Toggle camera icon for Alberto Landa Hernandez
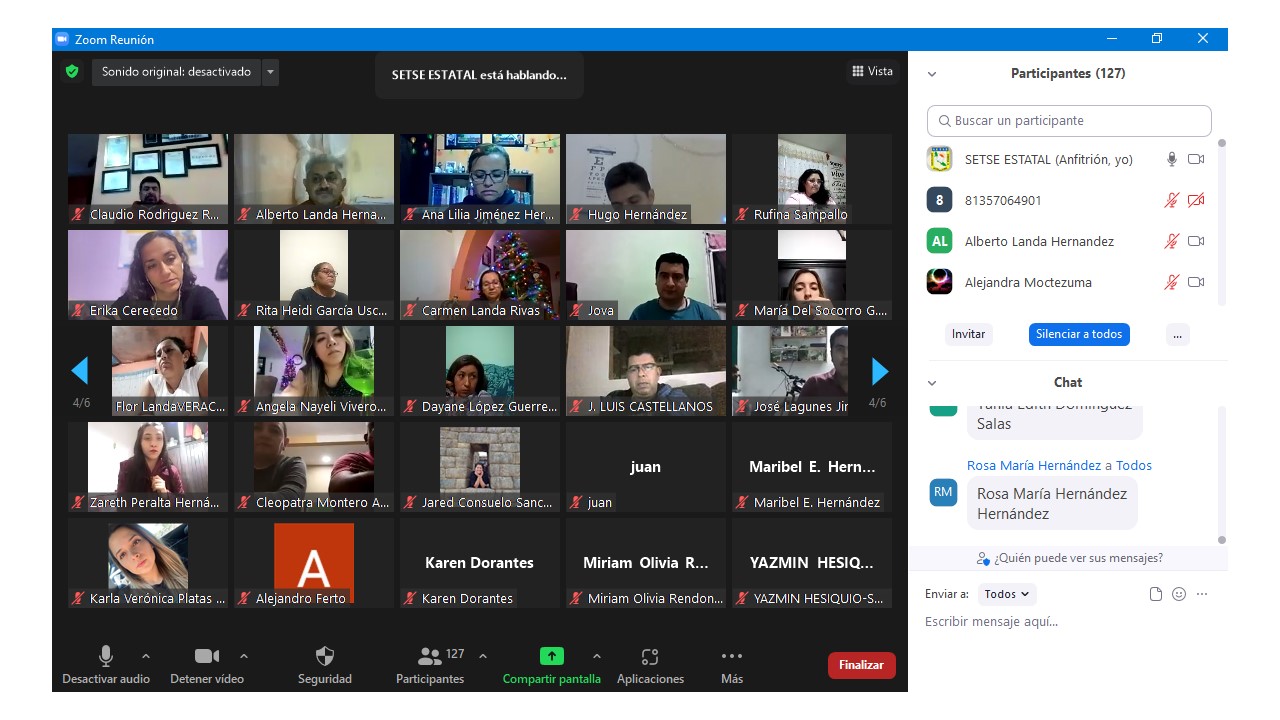Viewport: 1280px width, 720px height. point(1196,241)
